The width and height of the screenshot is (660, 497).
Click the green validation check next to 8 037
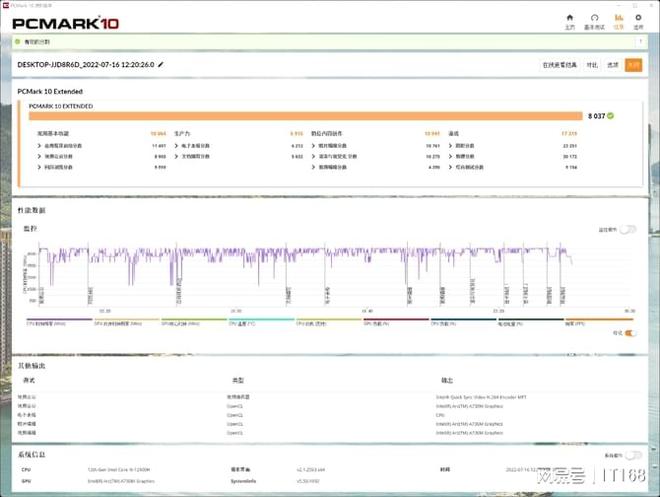pyautogui.click(x=611, y=116)
